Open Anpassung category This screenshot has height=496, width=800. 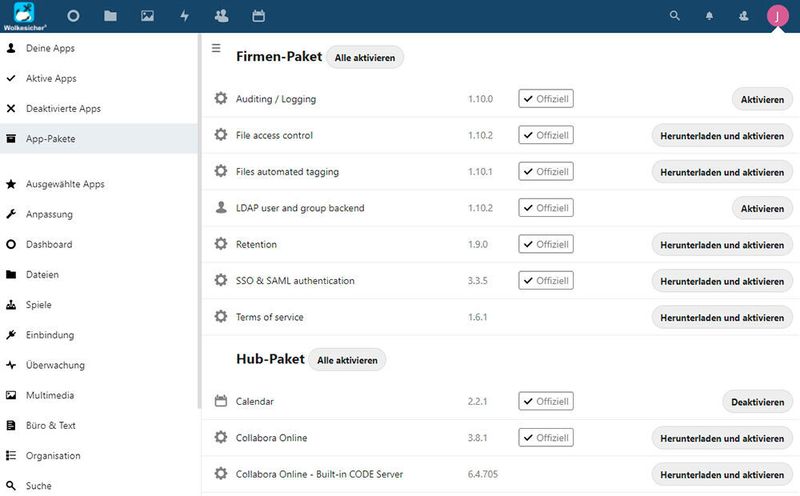point(99,214)
